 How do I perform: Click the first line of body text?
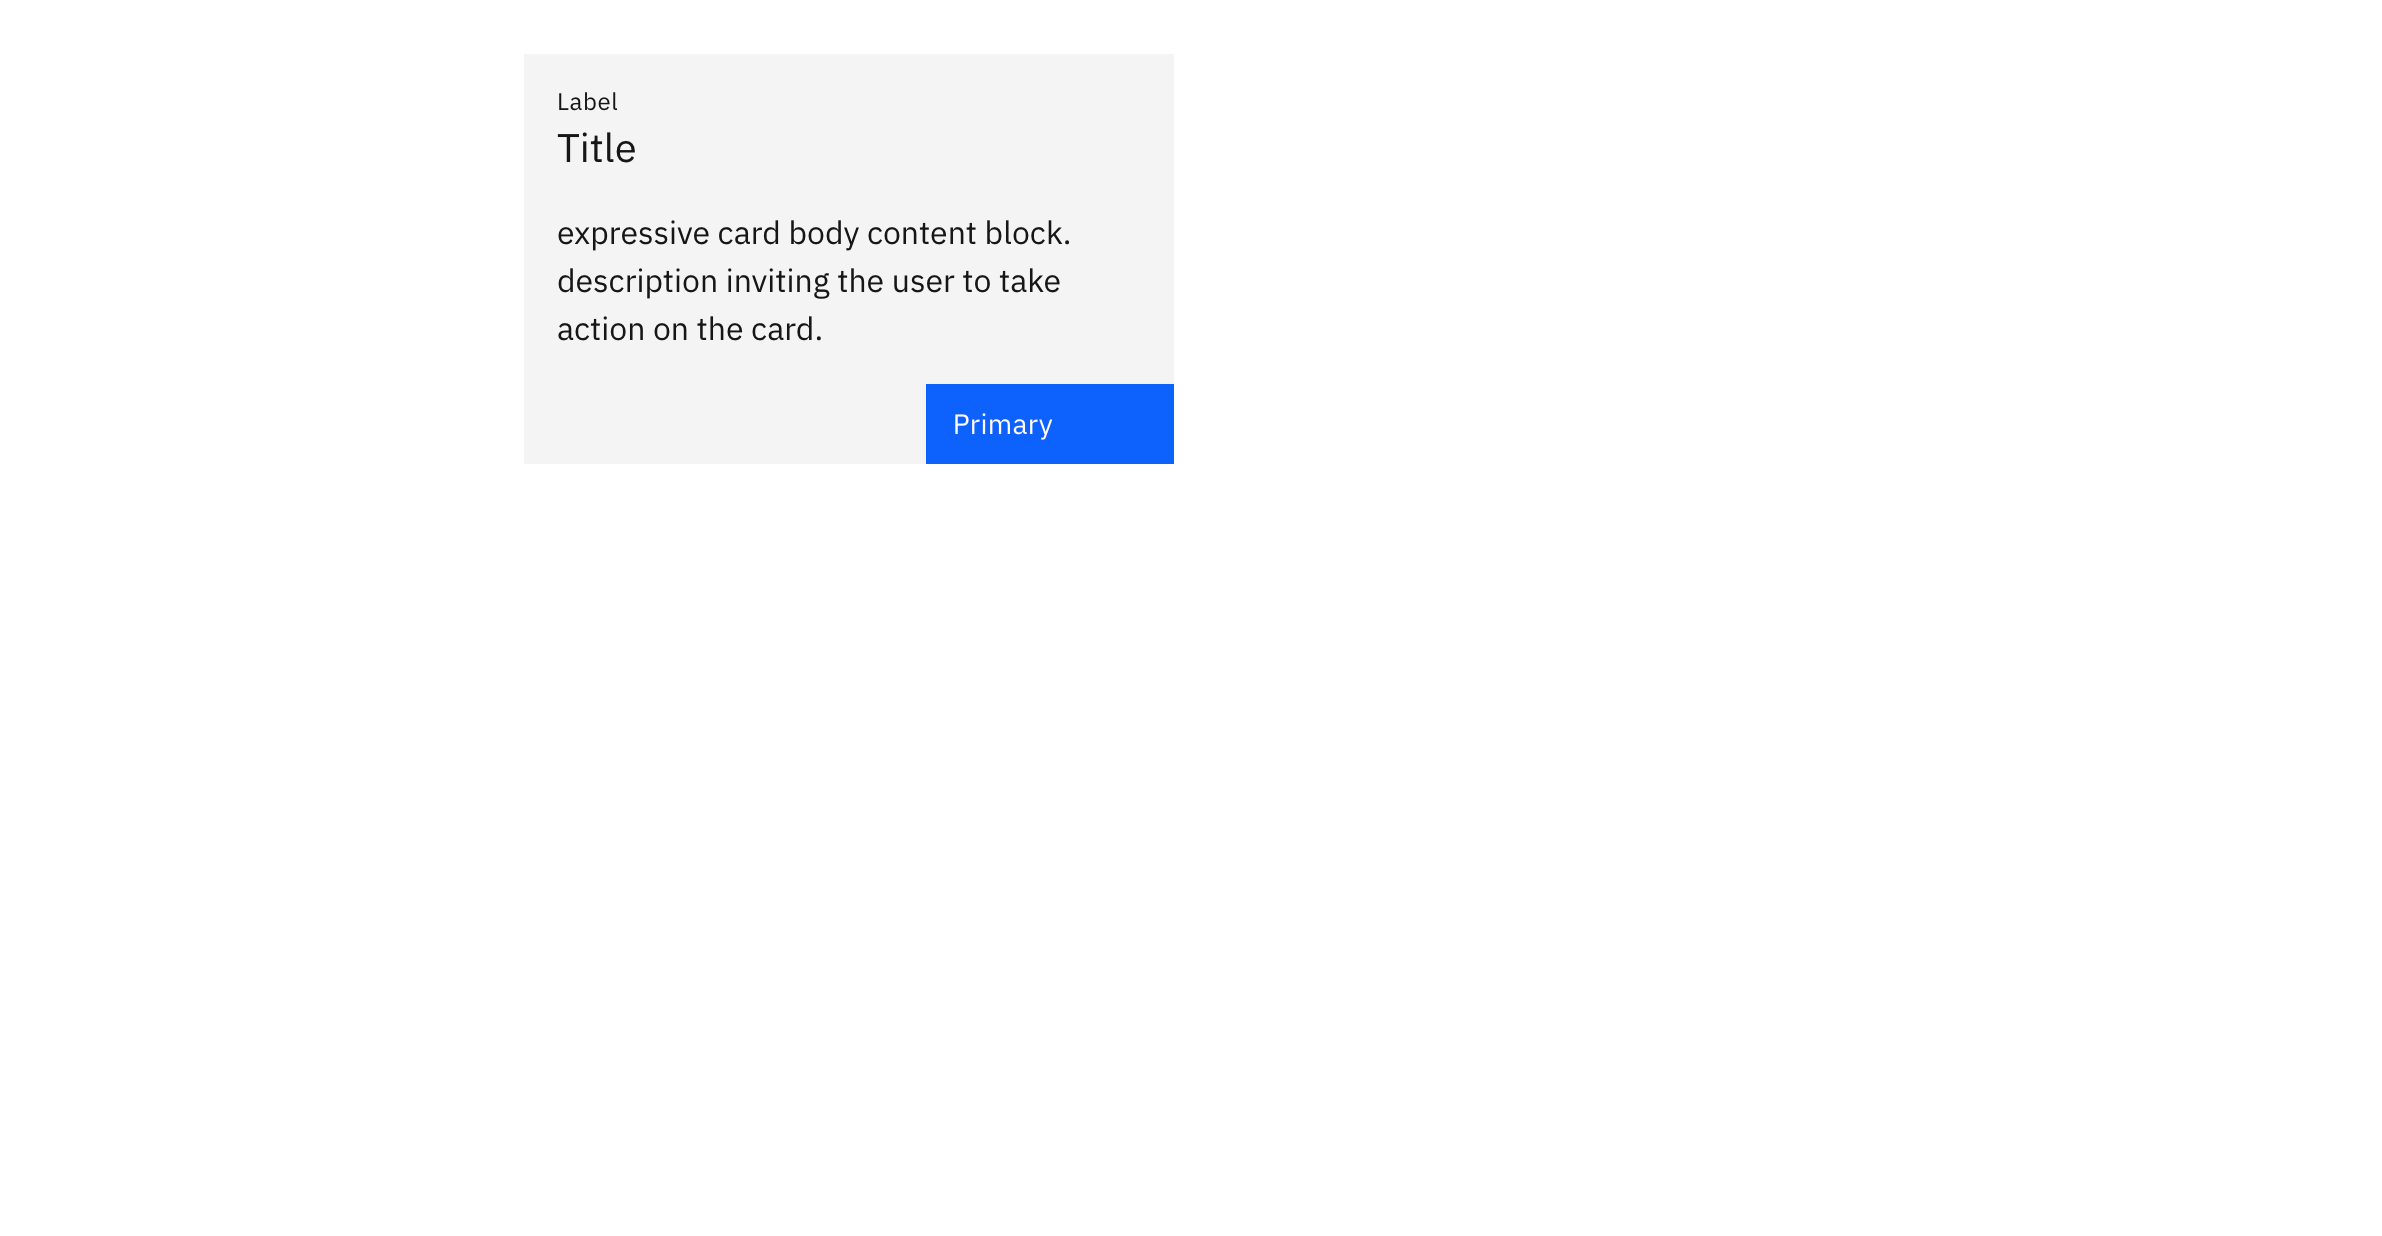pos(814,232)
